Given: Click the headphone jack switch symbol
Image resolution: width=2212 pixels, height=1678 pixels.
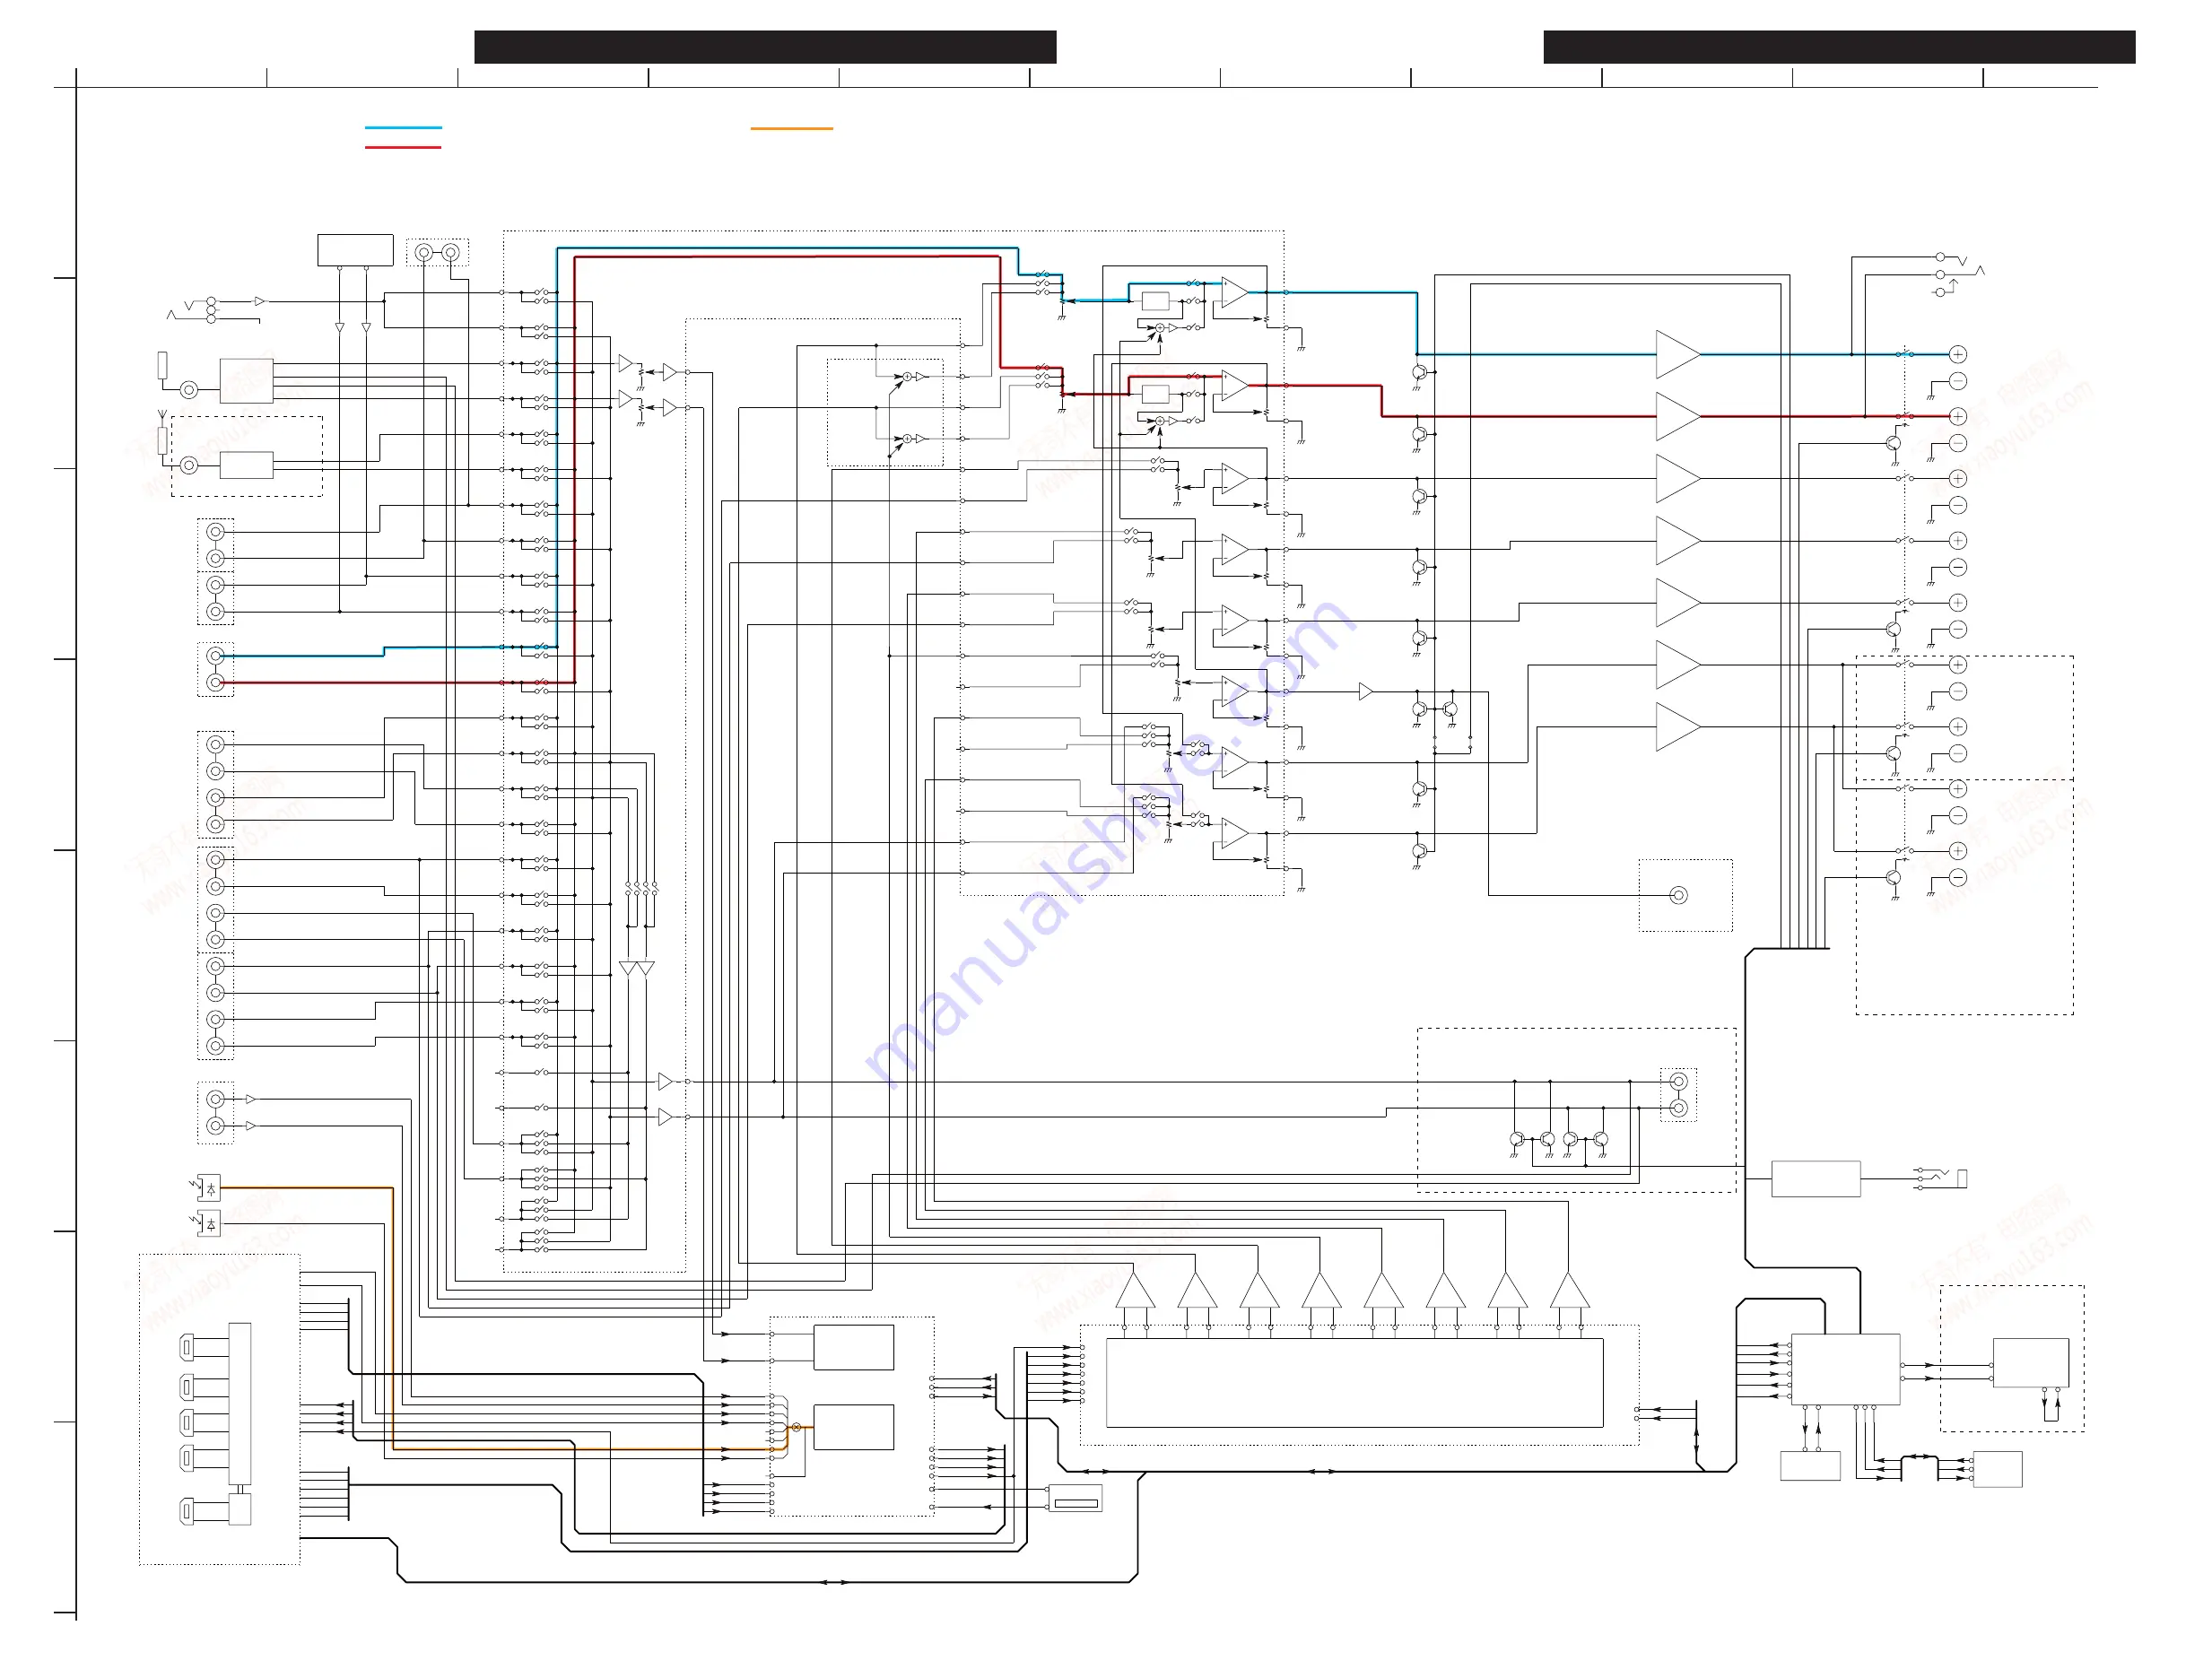Looking at the screenshot, I should pos(1940,1179).
